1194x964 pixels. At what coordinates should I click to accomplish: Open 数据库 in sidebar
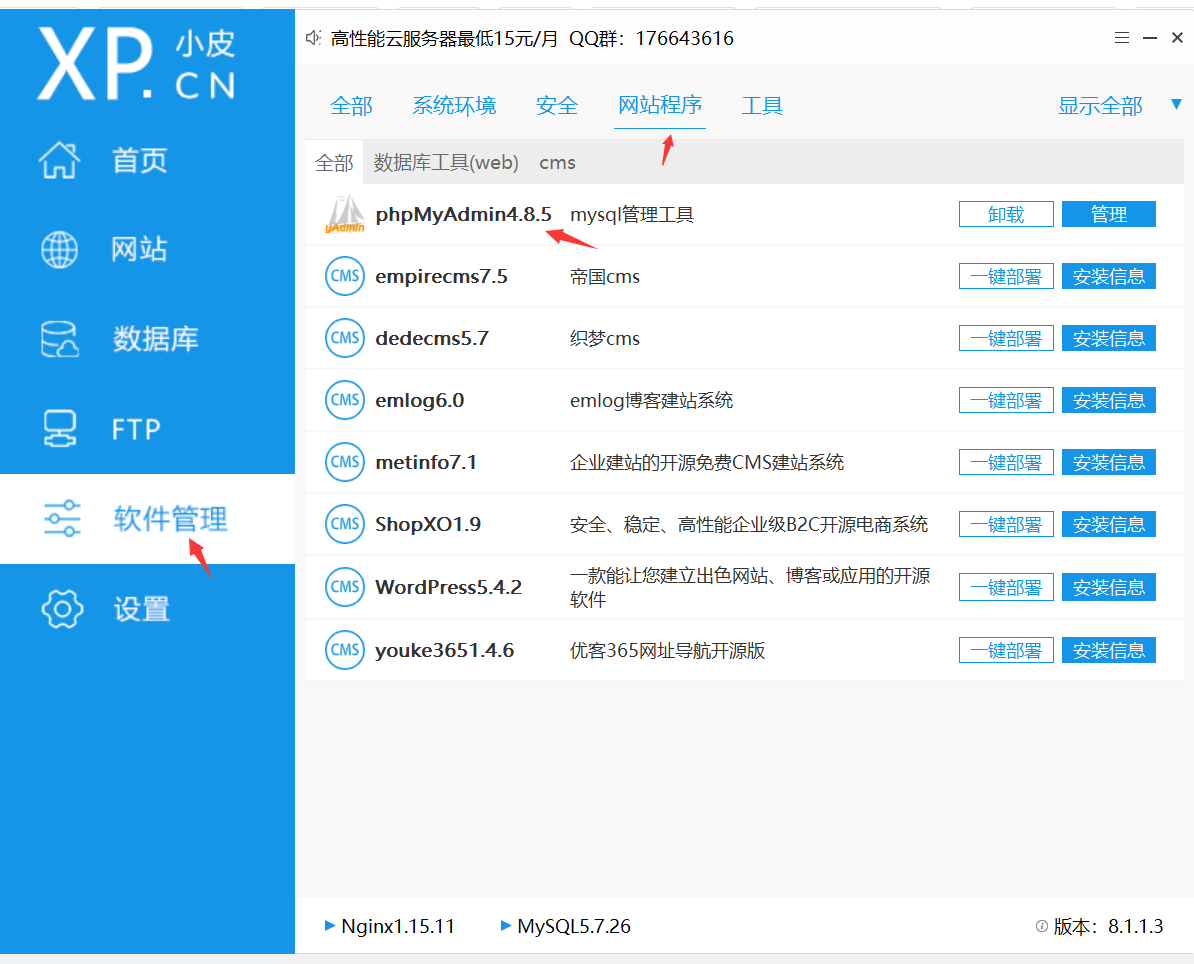[x=155, y=339]
